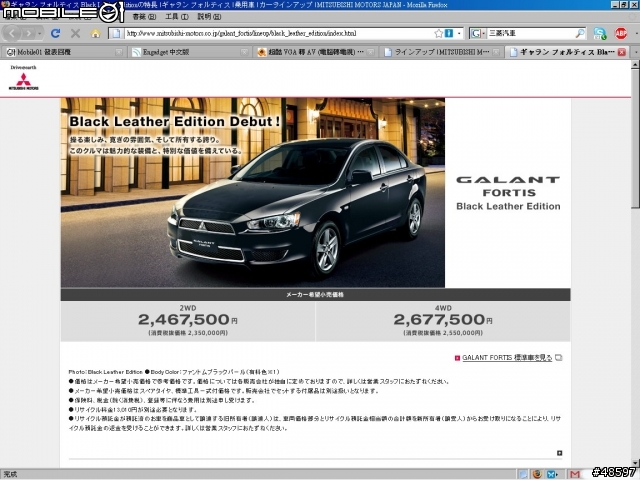
Task: Open the tab list dropdown arrow
Action: 636,52
